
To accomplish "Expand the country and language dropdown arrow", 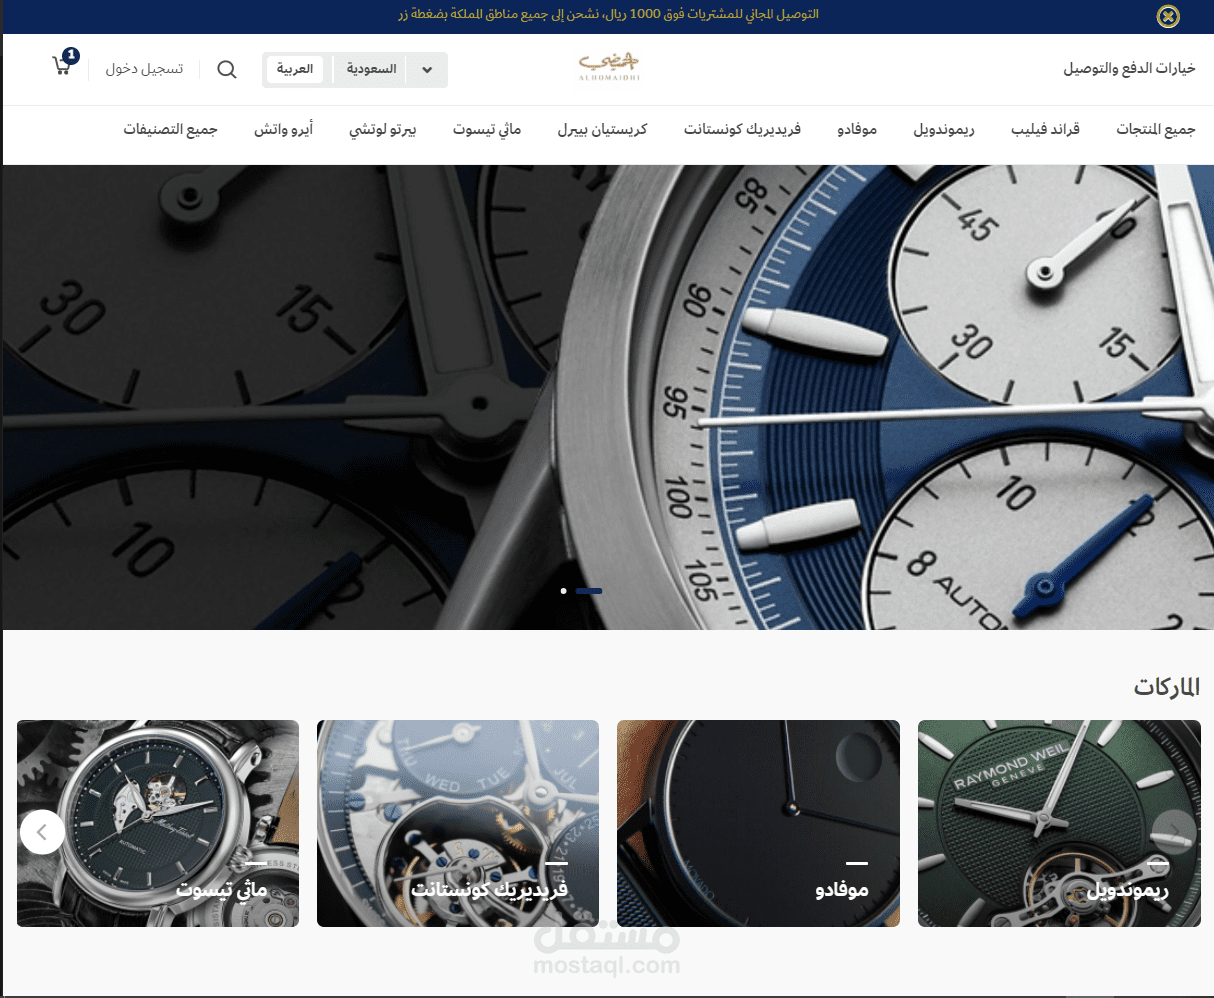I will 428,70.
